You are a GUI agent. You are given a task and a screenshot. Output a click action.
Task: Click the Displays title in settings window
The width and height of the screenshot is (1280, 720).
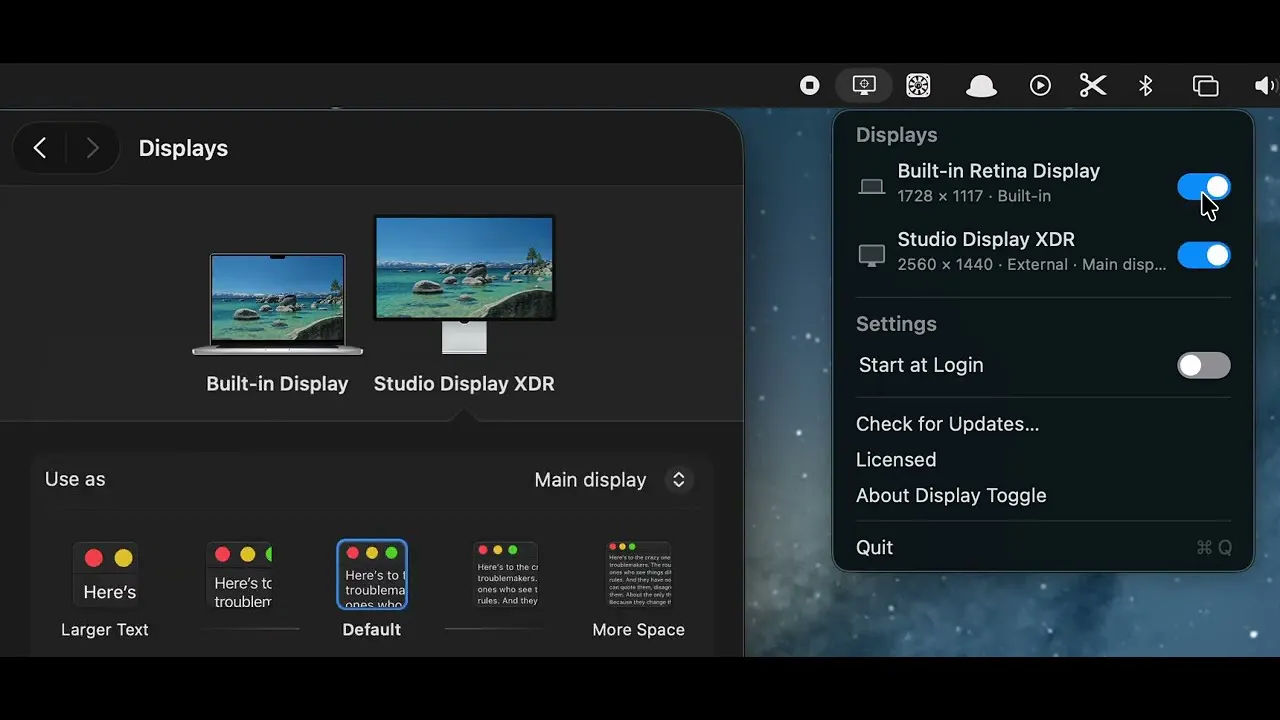point(183,148)
